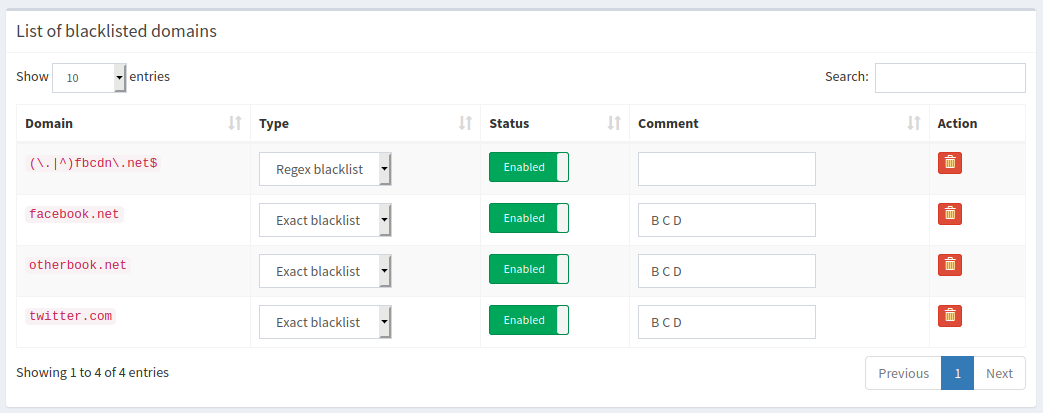This screenshot has width=1043, height=413.
Task: Go to page 1 in pagination
Action: (x=957, y=373)
